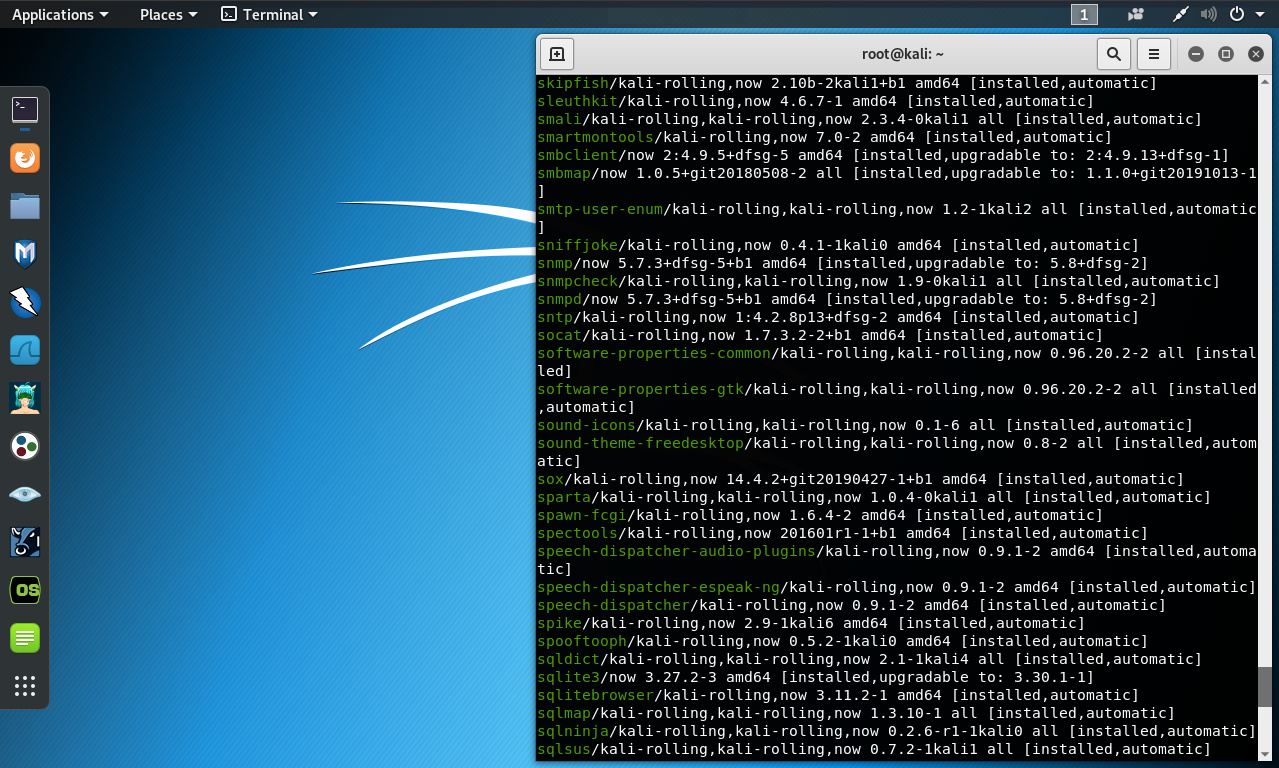Viewport: 1279px width, 768px height.
Task: Open the green OS dock icon
Action: (25, 590)
